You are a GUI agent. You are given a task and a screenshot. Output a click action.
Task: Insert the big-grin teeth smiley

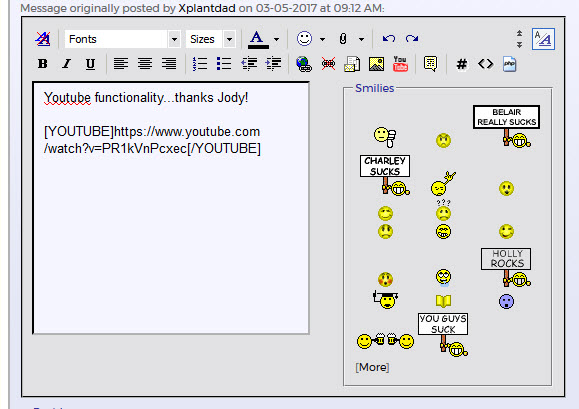[443, 231]
